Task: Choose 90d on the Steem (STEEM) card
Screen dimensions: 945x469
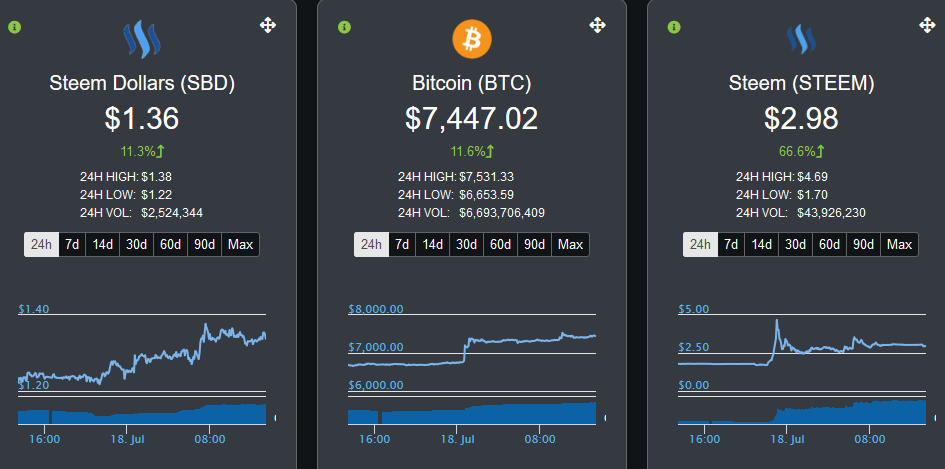Action: tap(864, 245)
